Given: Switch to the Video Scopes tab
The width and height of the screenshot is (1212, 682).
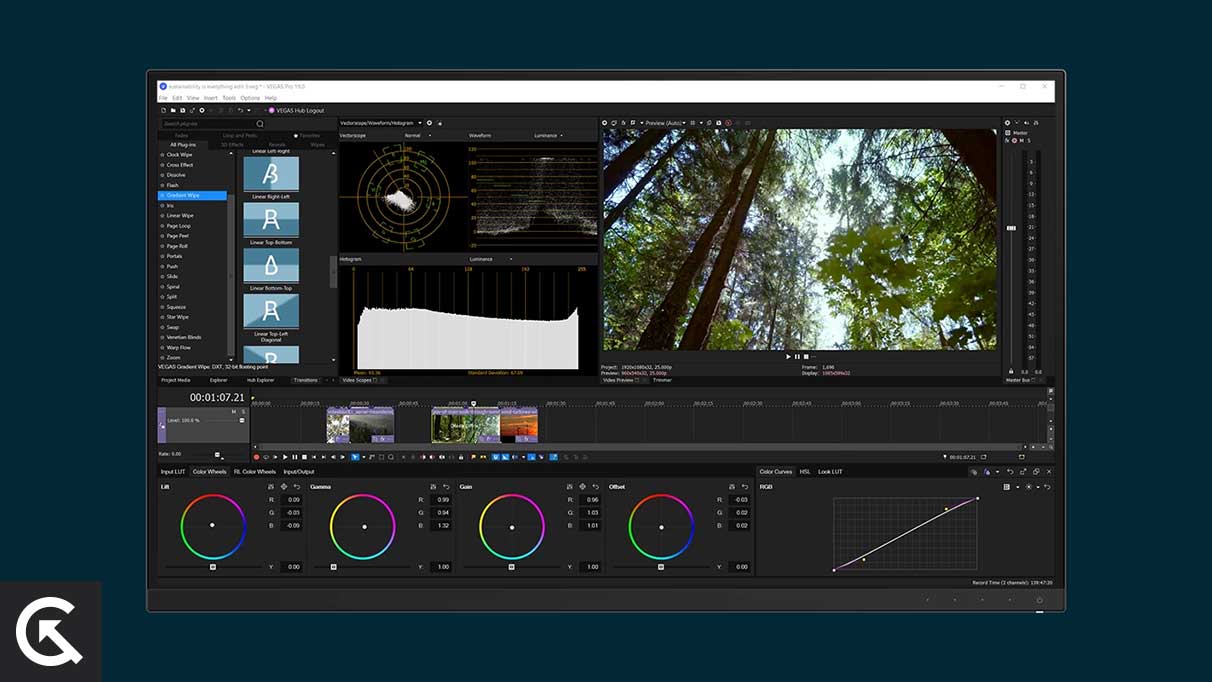Looking at the screenshot, I should 358,380.
